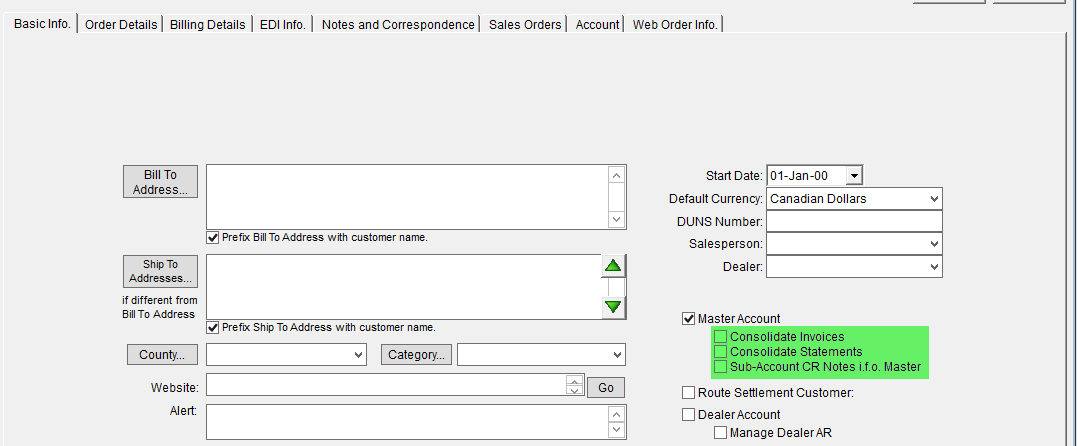
Task: Toggle the Master Account checkbox
Action: click(x=688, y=319)
